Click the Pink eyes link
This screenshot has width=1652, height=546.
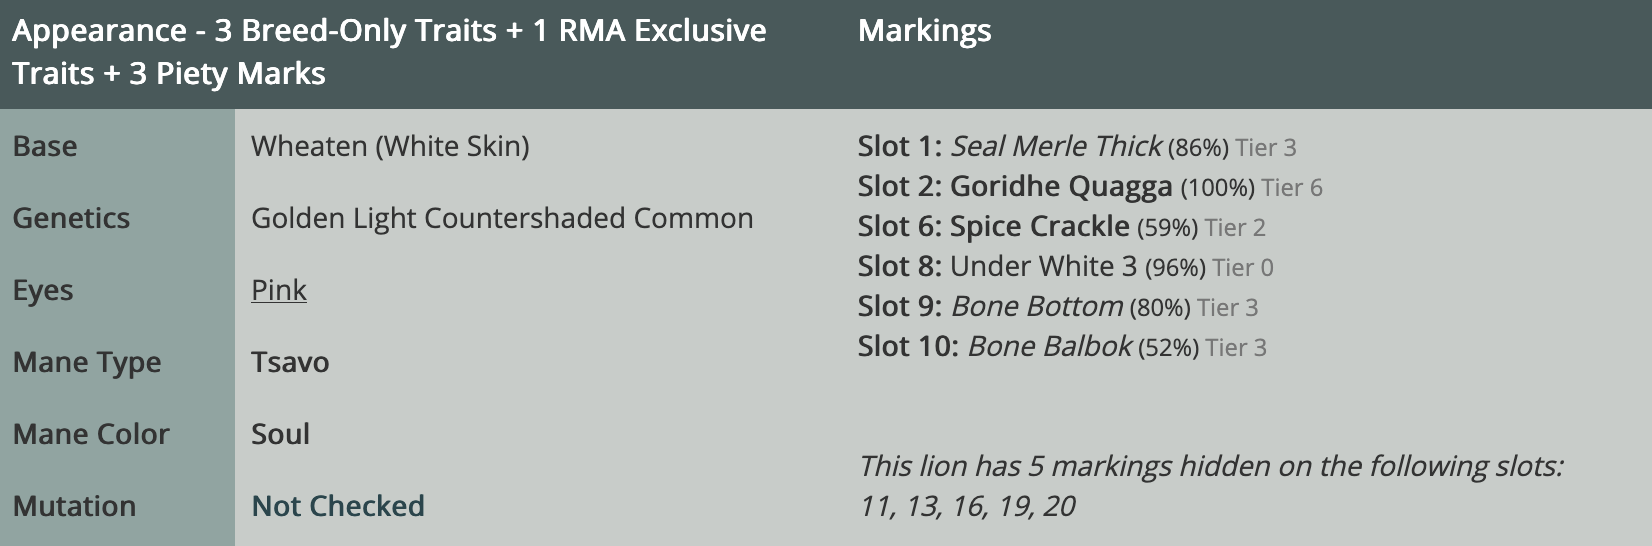[x=278, y=290]
